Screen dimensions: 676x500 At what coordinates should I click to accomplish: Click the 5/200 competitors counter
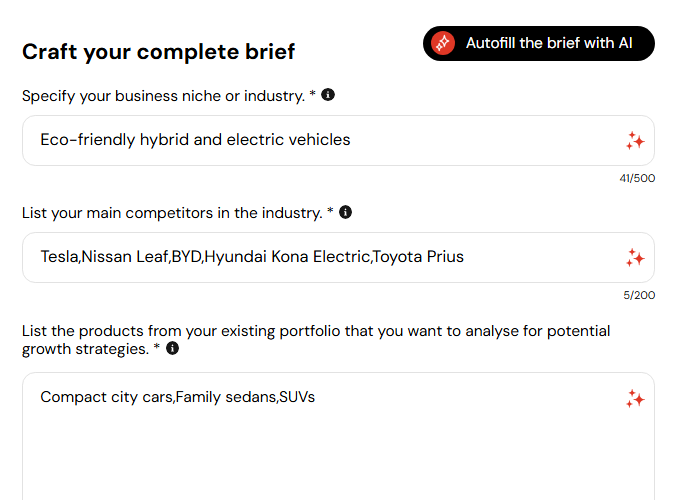(639, 295)
